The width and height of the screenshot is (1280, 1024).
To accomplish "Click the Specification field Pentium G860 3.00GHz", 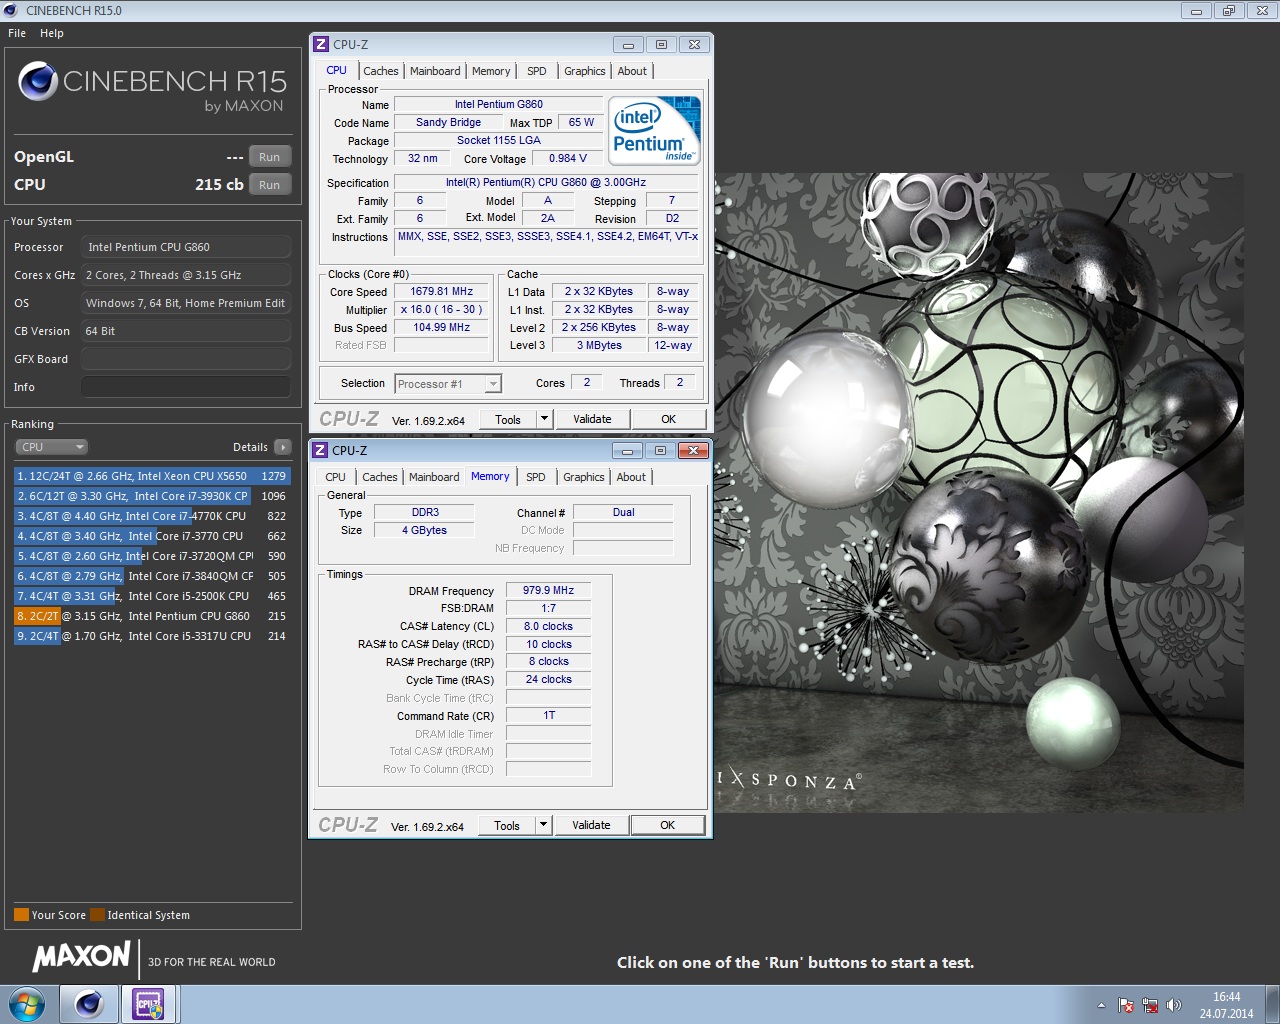I will tap(546, 183).
